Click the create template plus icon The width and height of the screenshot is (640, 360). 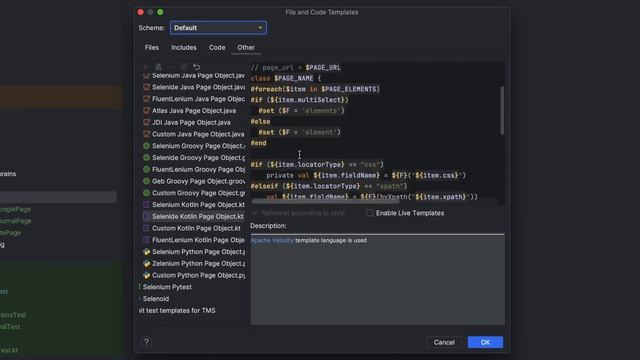point(146,67)
